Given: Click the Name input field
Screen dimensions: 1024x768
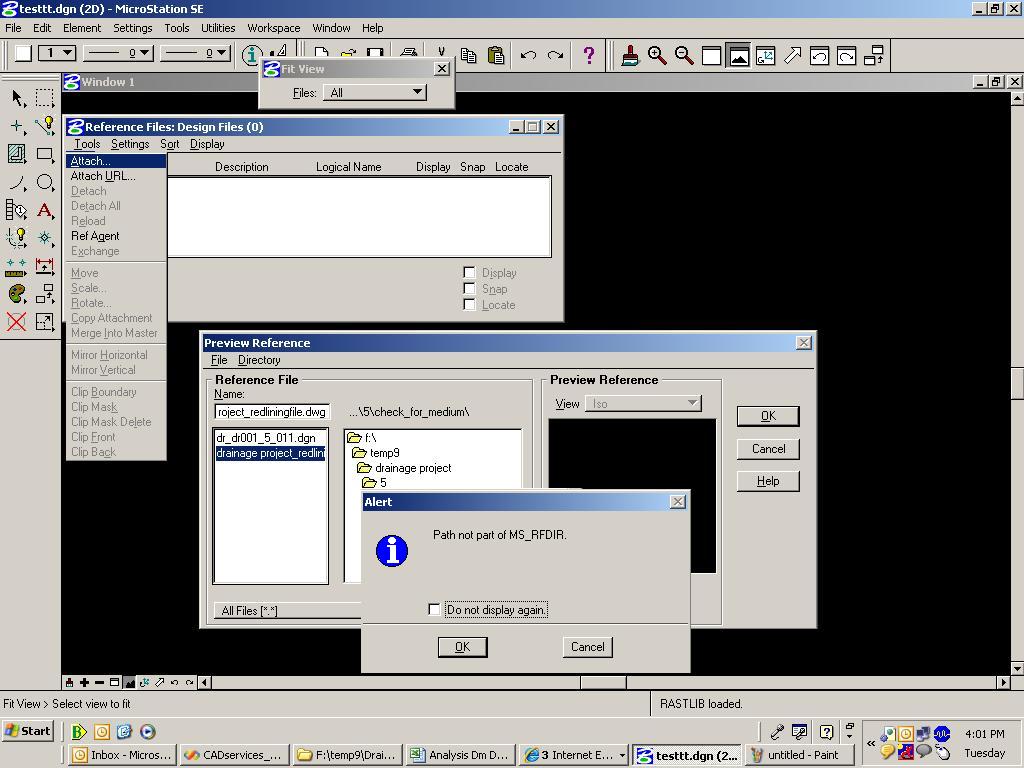Looking at the screenshot, I should pos(272,412).
